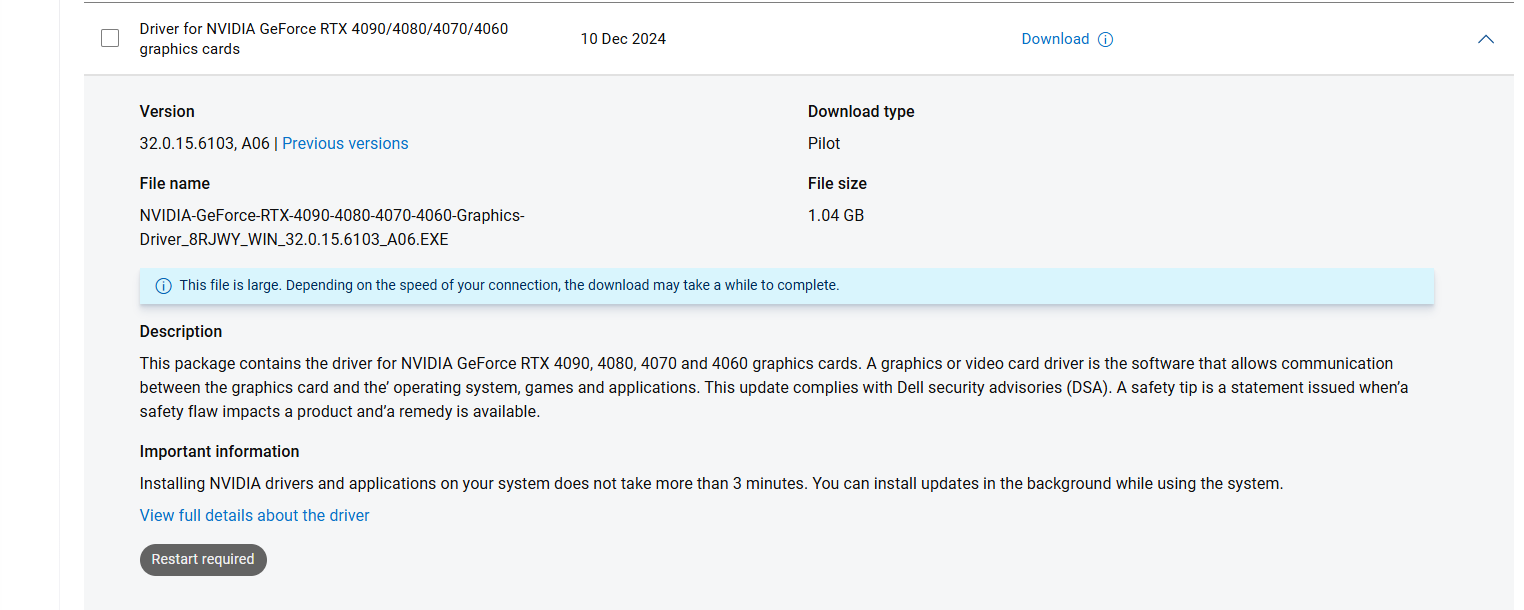This screenshot has height=610, width=1524.
Task: Collapse the NVIDIA driver details chevron
Action: tap(1486, 39)
